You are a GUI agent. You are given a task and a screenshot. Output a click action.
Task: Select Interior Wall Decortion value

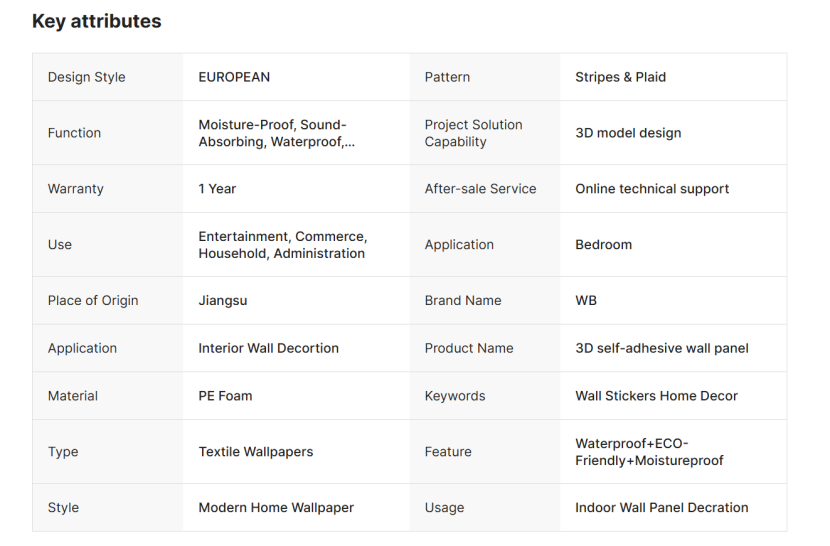268,349
